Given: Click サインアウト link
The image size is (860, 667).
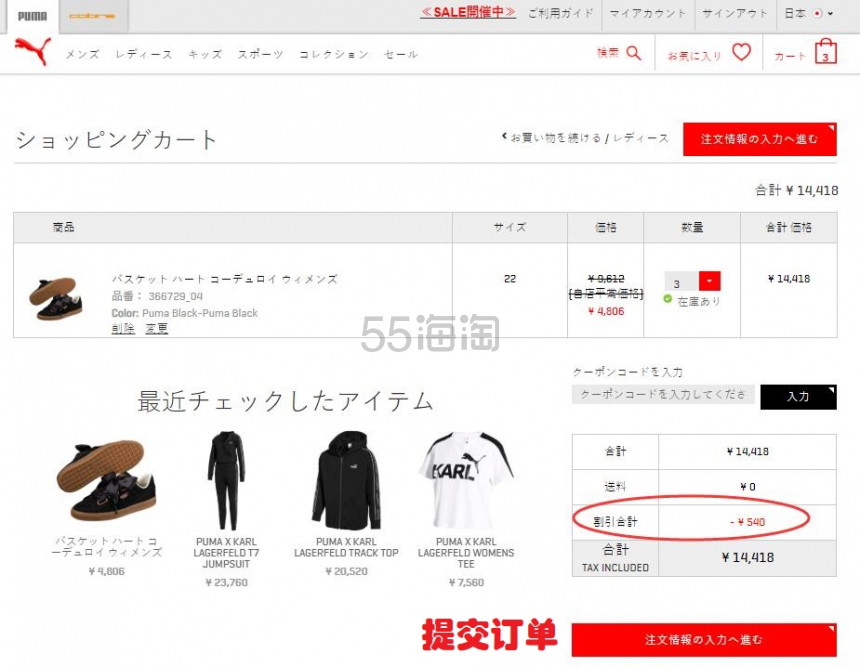Looking at the screenshot, I should coord(734,13).
